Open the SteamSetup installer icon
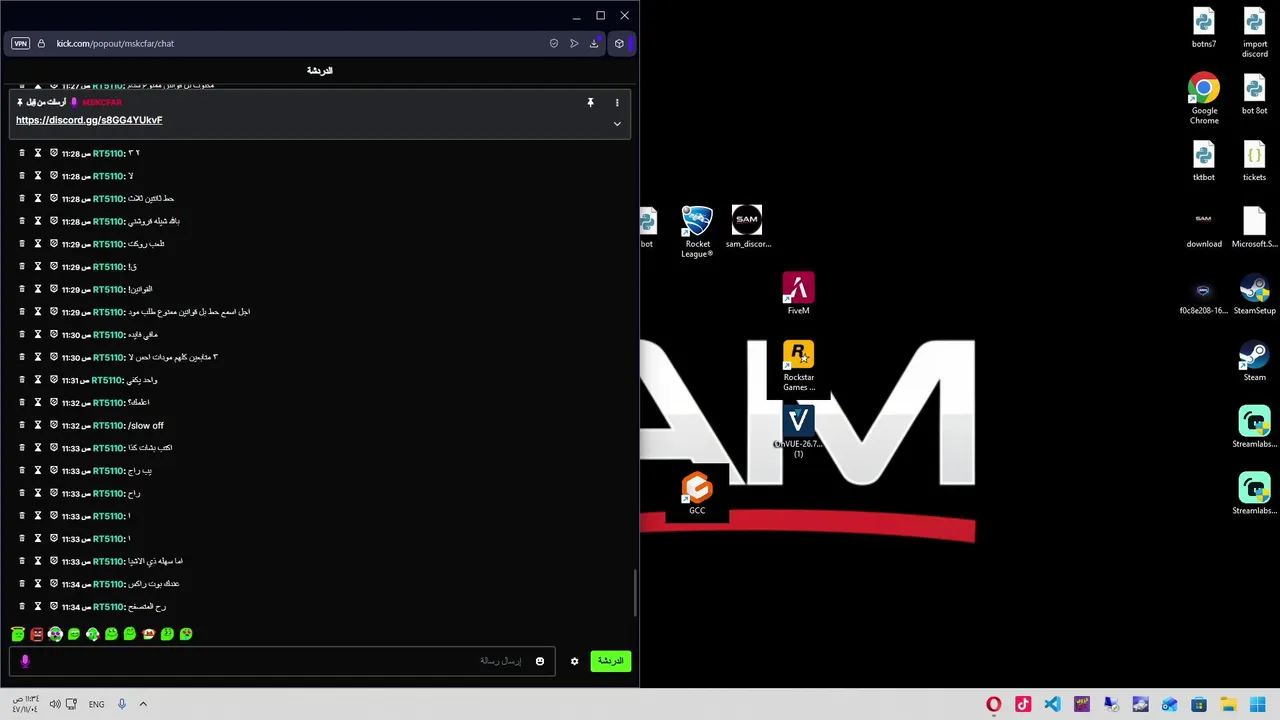Viewport: 1280px width, 720px height. click(x=1255, y=295)
